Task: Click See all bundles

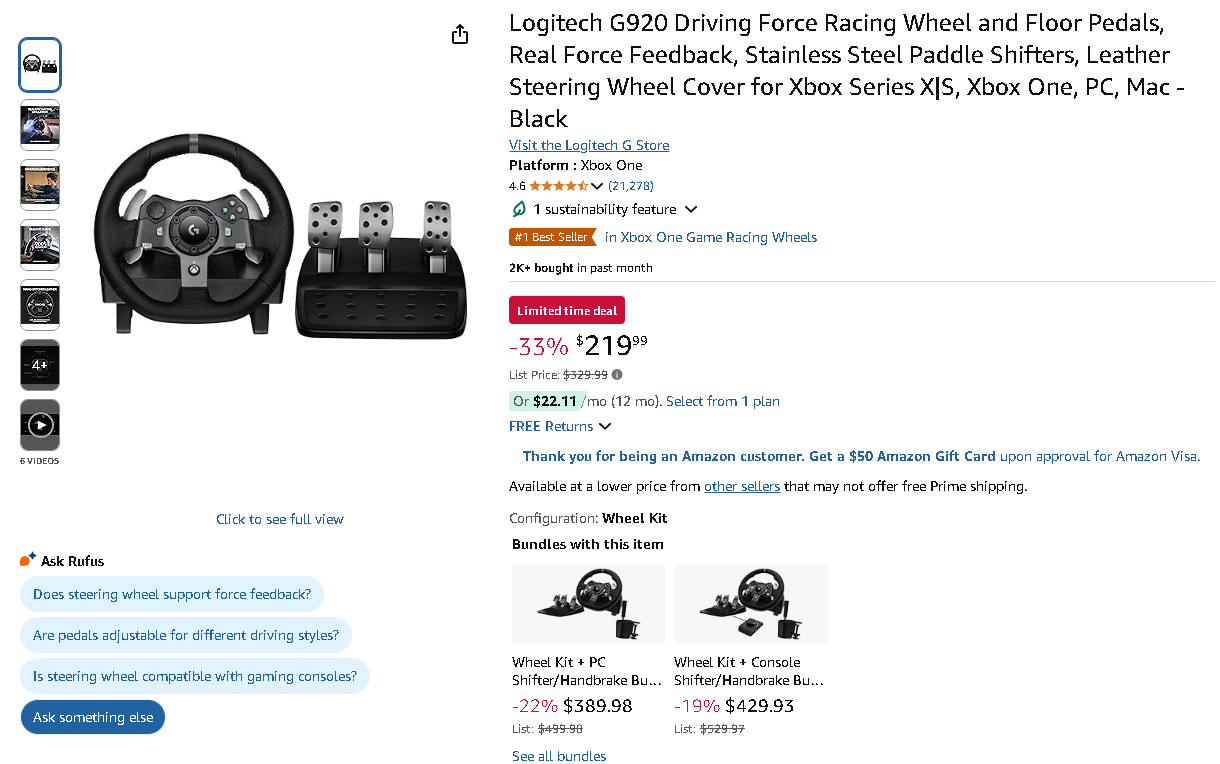Action: click(558, 756)
